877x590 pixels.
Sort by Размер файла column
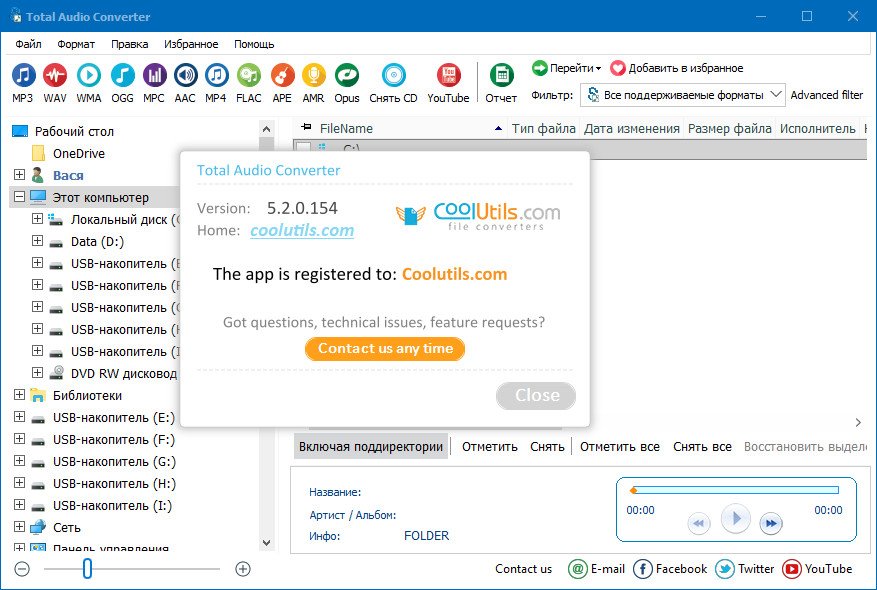[730, 129]
